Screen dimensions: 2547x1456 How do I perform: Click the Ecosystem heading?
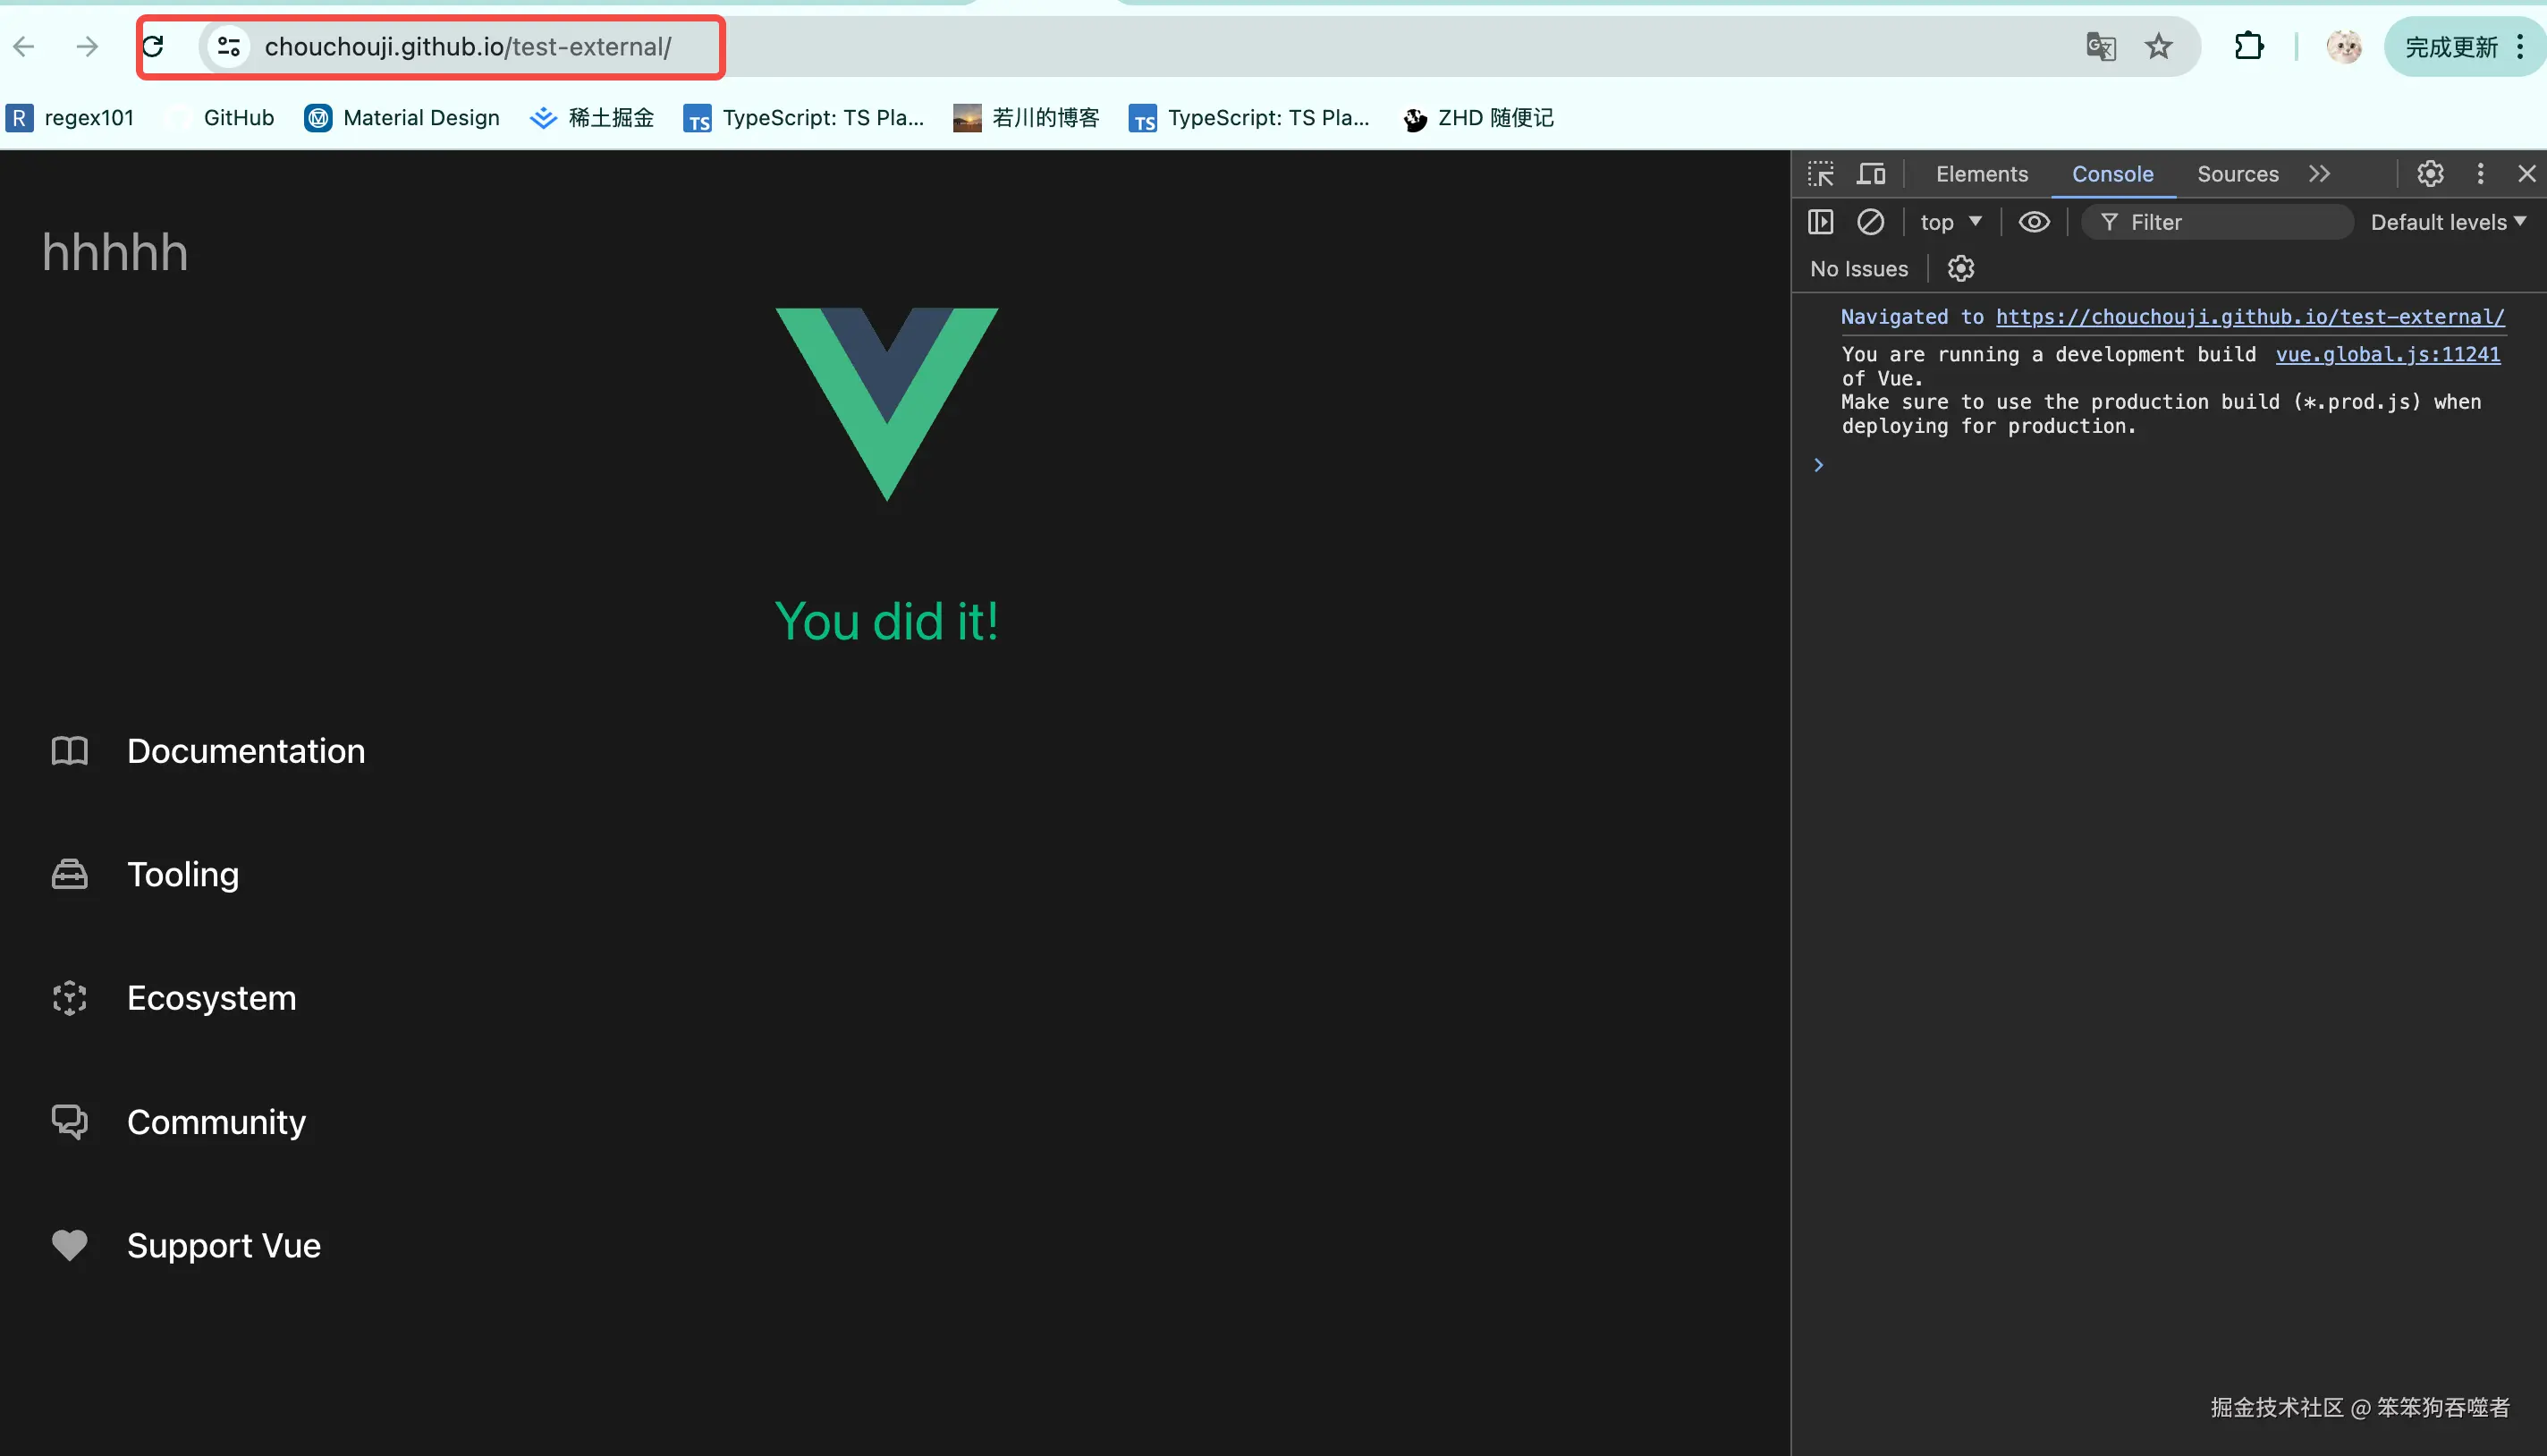point(212,998)
